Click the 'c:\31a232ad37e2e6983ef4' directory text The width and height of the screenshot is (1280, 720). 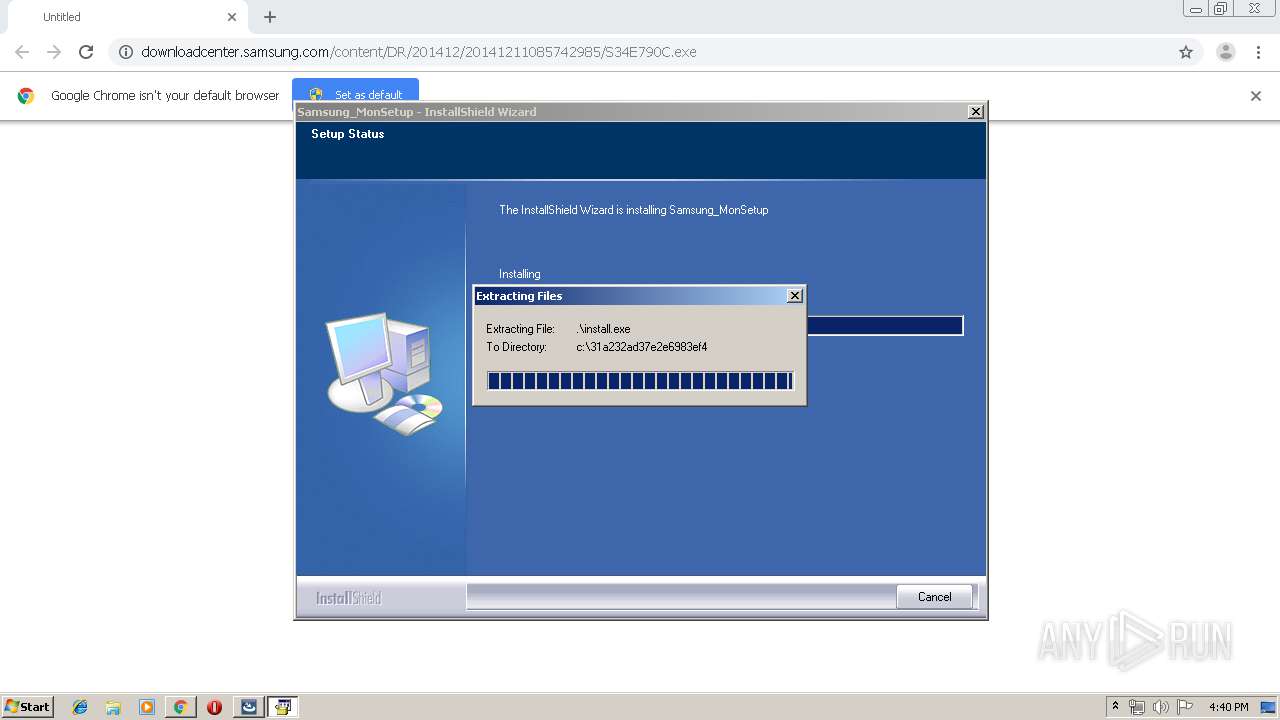(x=642, y=347)
